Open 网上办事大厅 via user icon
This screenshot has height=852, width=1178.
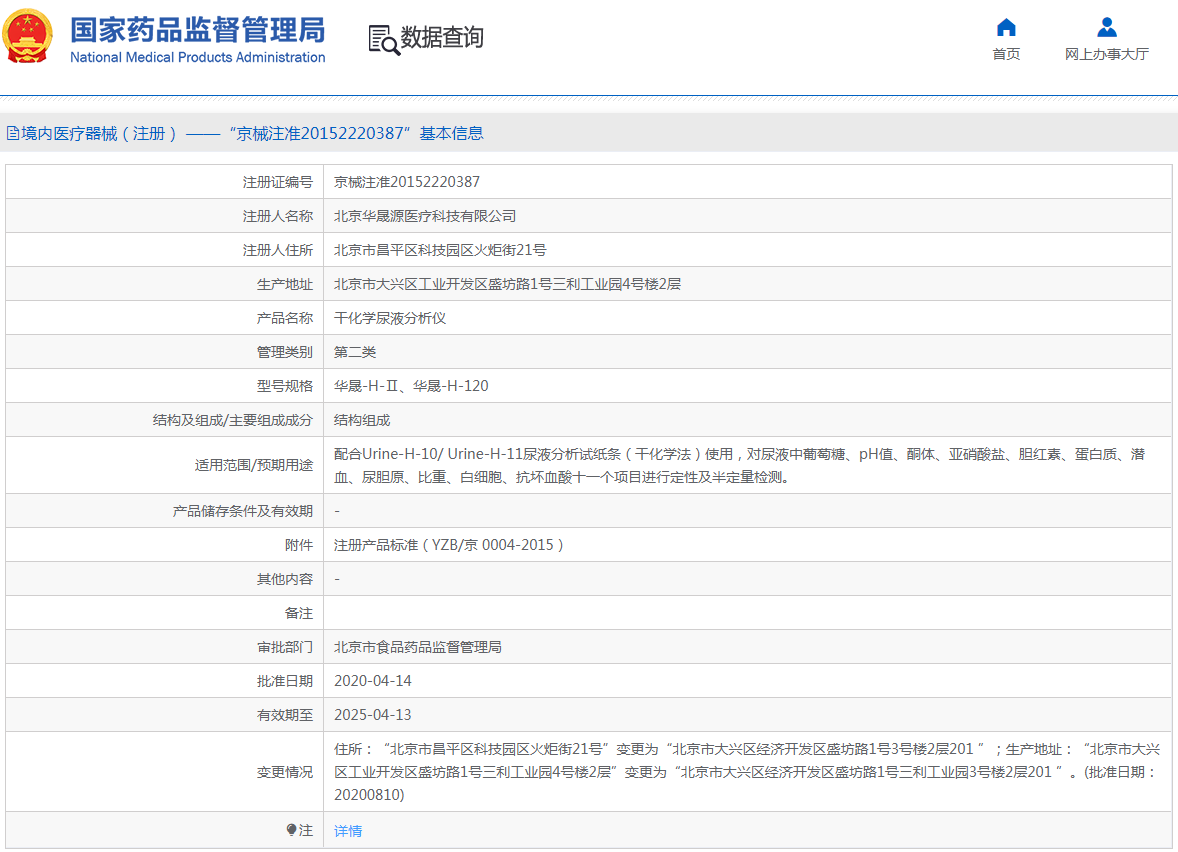[x=1107, y=28]
